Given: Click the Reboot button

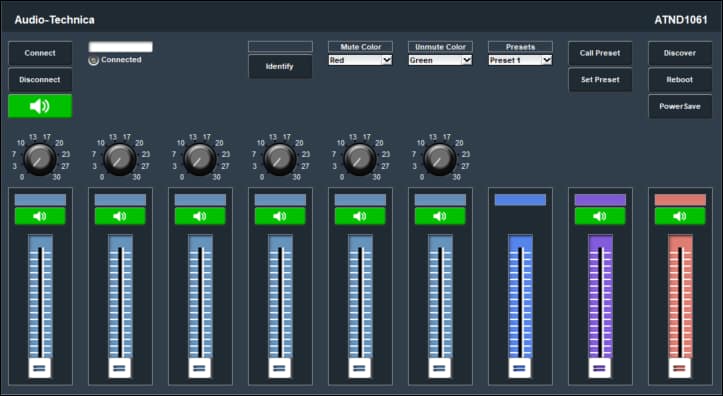Looking at the screenshot, I should coord(680,80).
